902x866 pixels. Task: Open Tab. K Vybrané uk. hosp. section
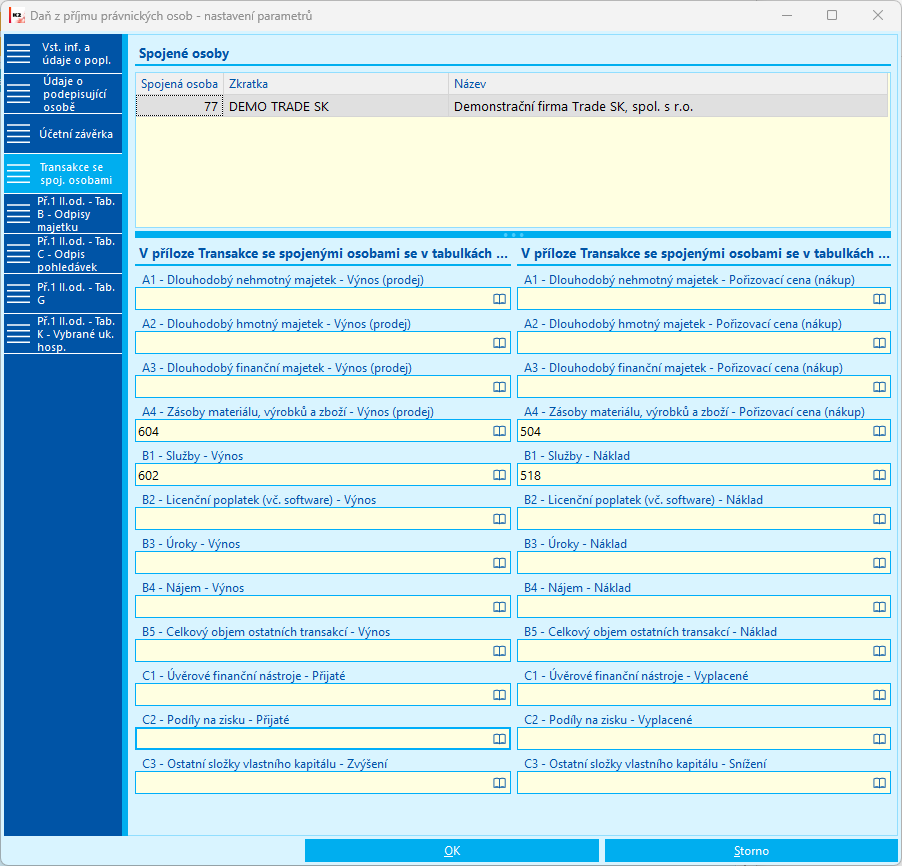click(63, 334)
